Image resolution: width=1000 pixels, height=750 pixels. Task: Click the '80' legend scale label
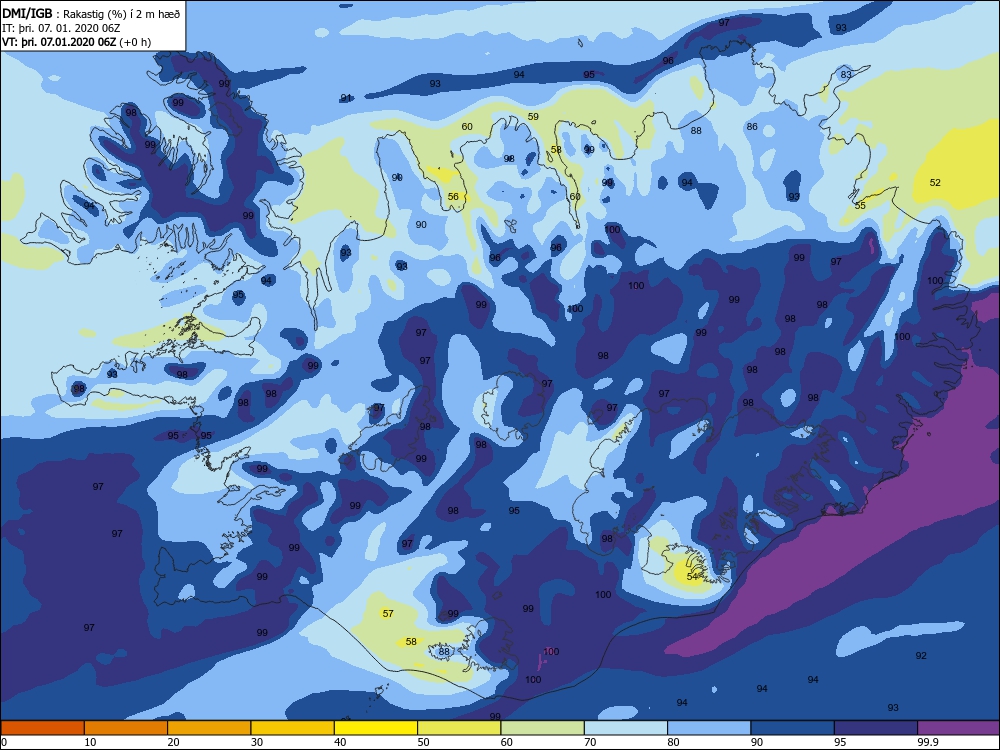673,742
